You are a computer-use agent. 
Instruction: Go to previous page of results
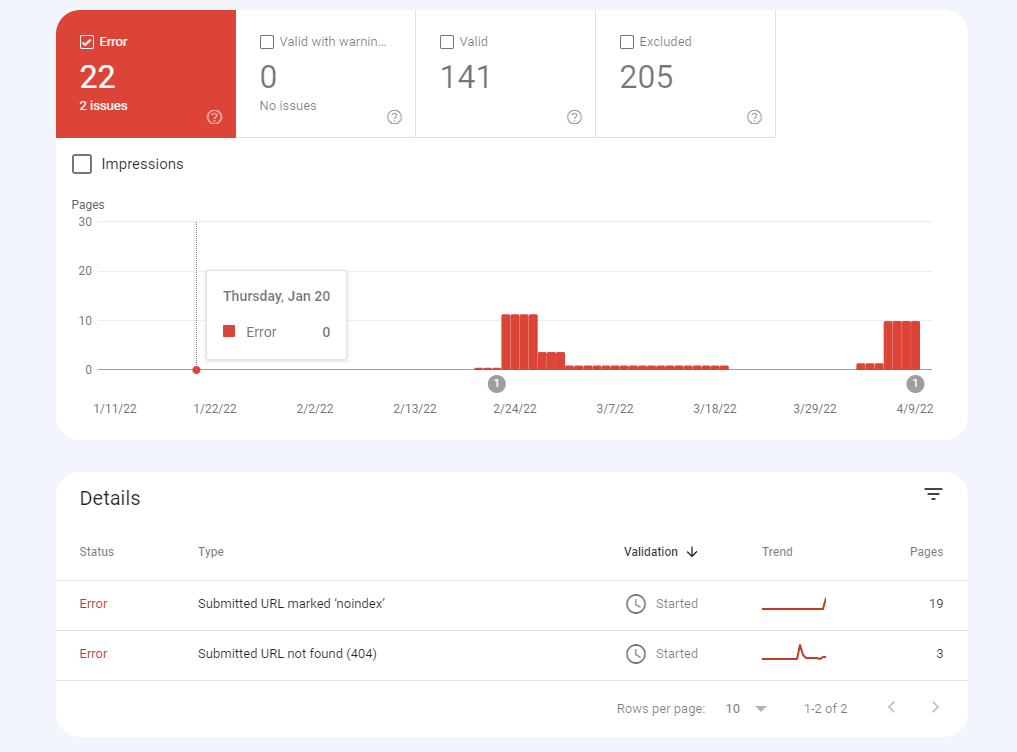pyautogui.click(x=891, y=708)
